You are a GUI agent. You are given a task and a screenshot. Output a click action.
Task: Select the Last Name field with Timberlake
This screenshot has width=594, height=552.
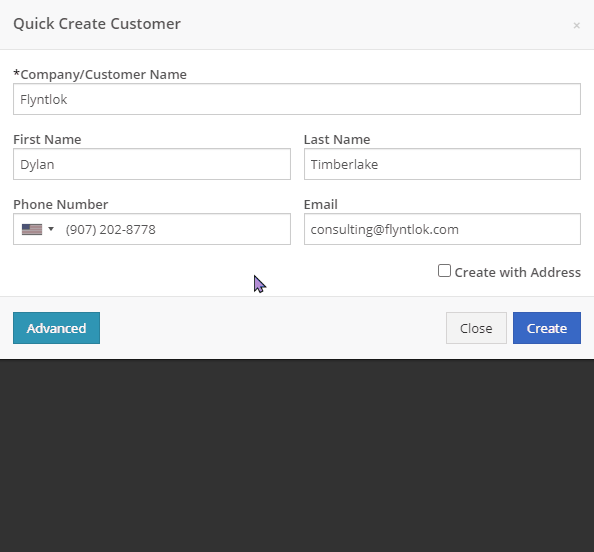pos(442,164)
